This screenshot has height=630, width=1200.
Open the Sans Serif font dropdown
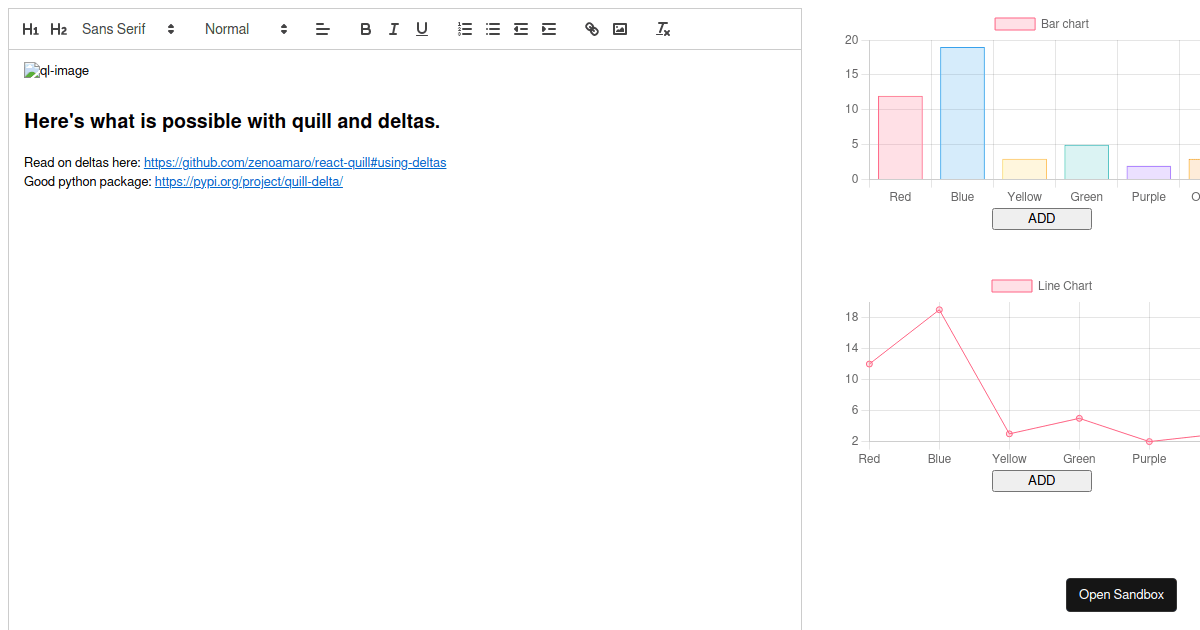coord(126,29)
